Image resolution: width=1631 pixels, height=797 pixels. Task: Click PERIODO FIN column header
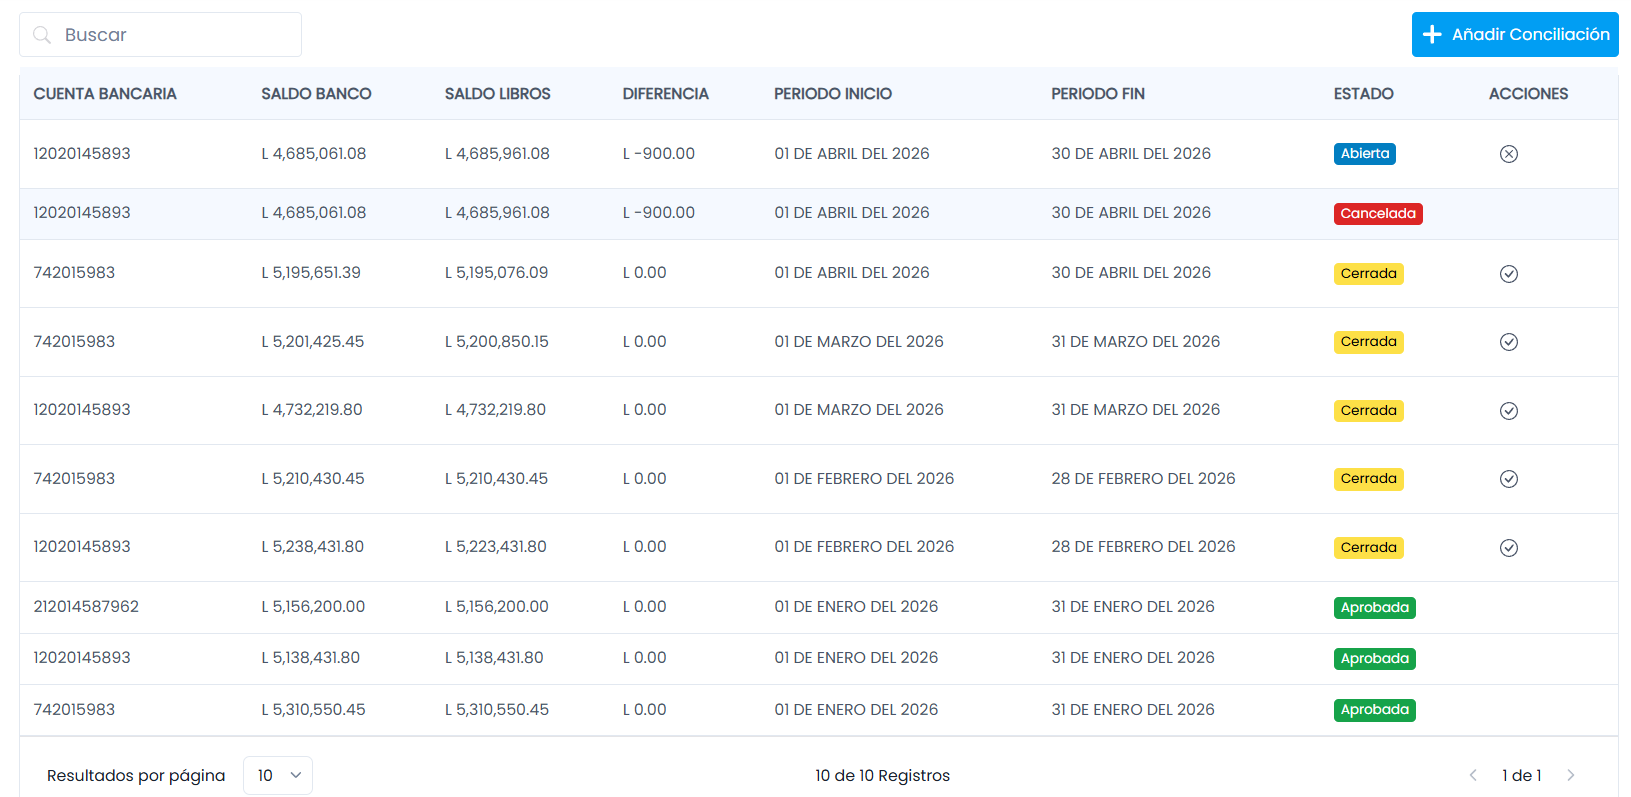click(x=1098, y=94)
